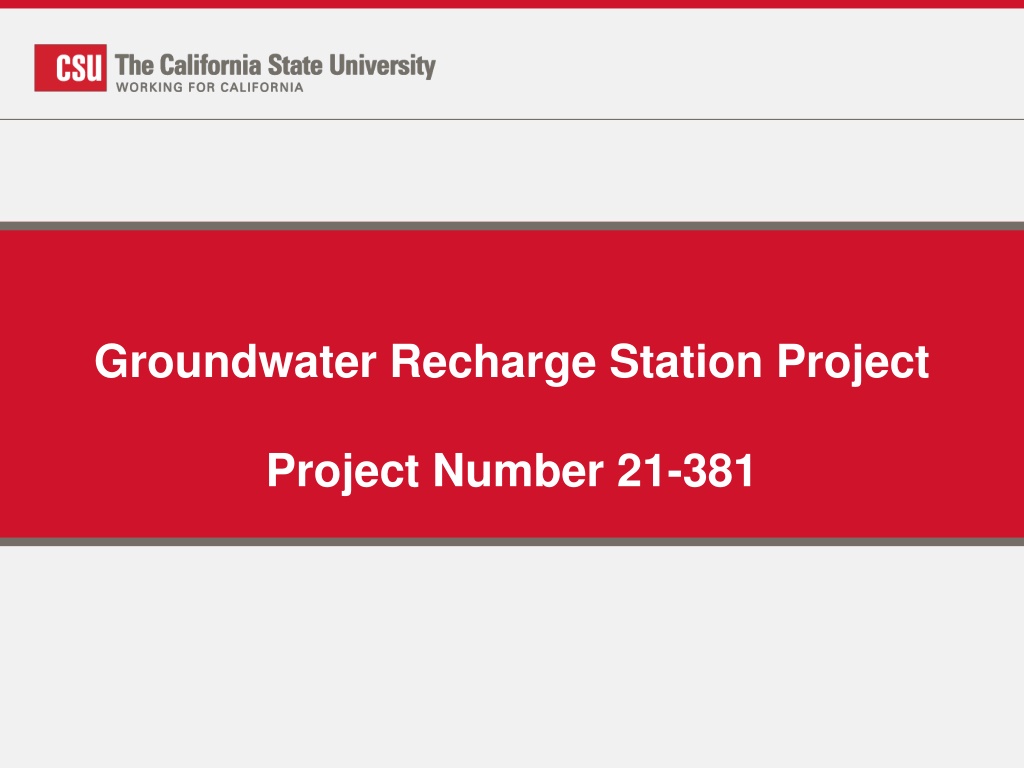Click the gray stripe beneath the red banner

click(x=512, y=541)
